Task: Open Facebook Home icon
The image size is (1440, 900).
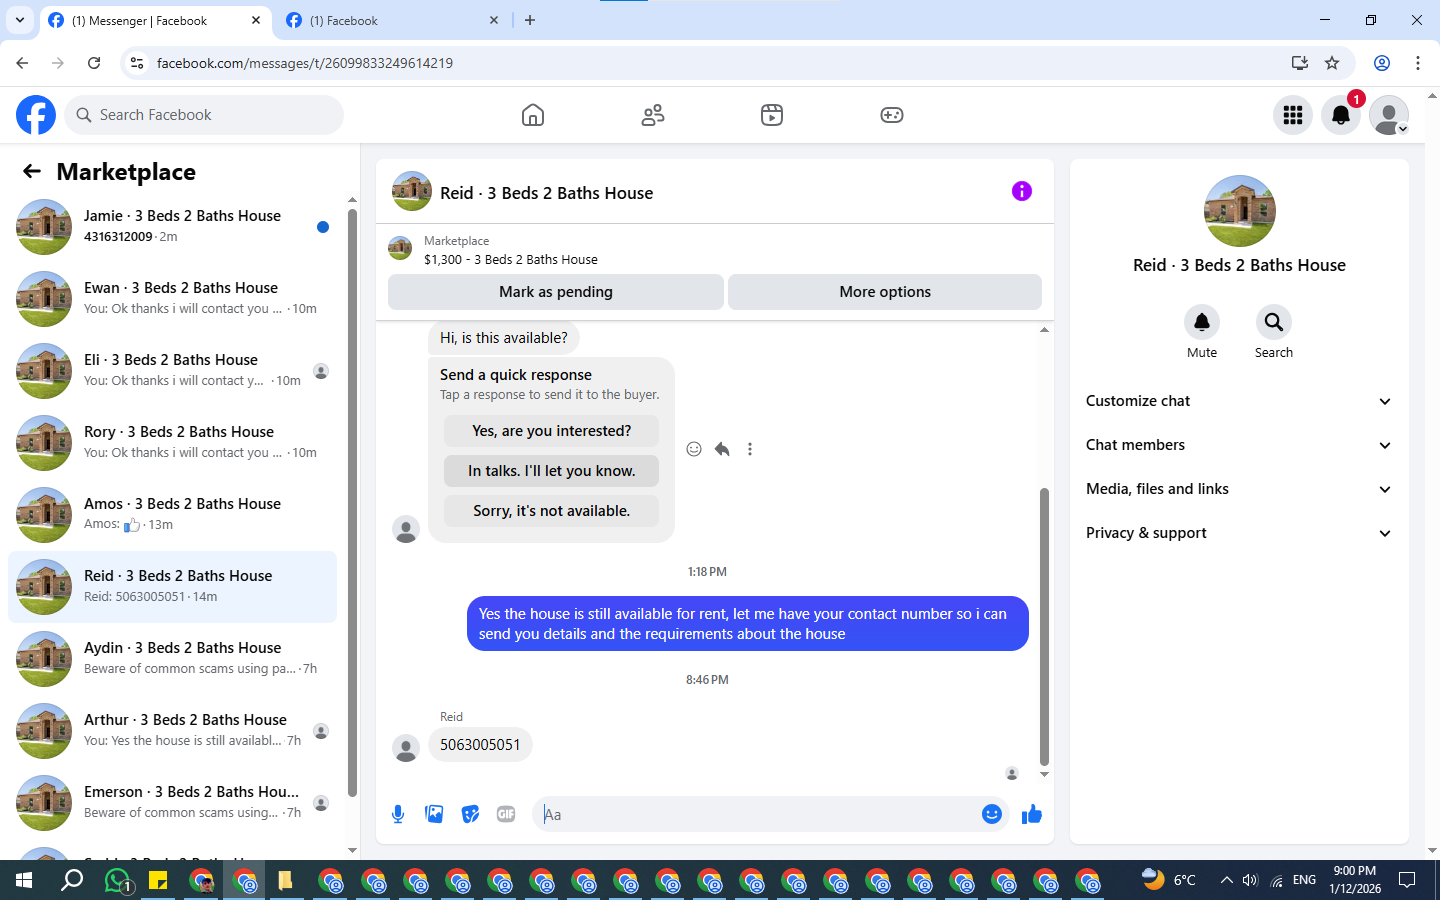Action: point(533,115)
